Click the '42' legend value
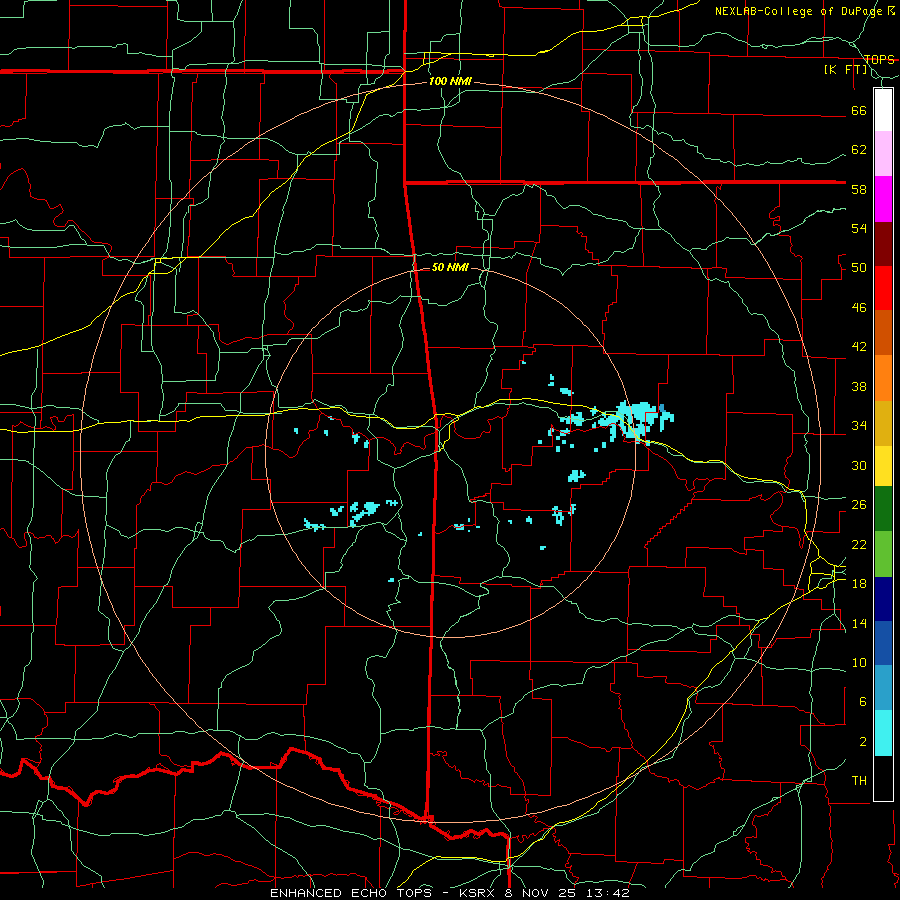Viewport: 900px width, 900px height. tap(859, 347)
